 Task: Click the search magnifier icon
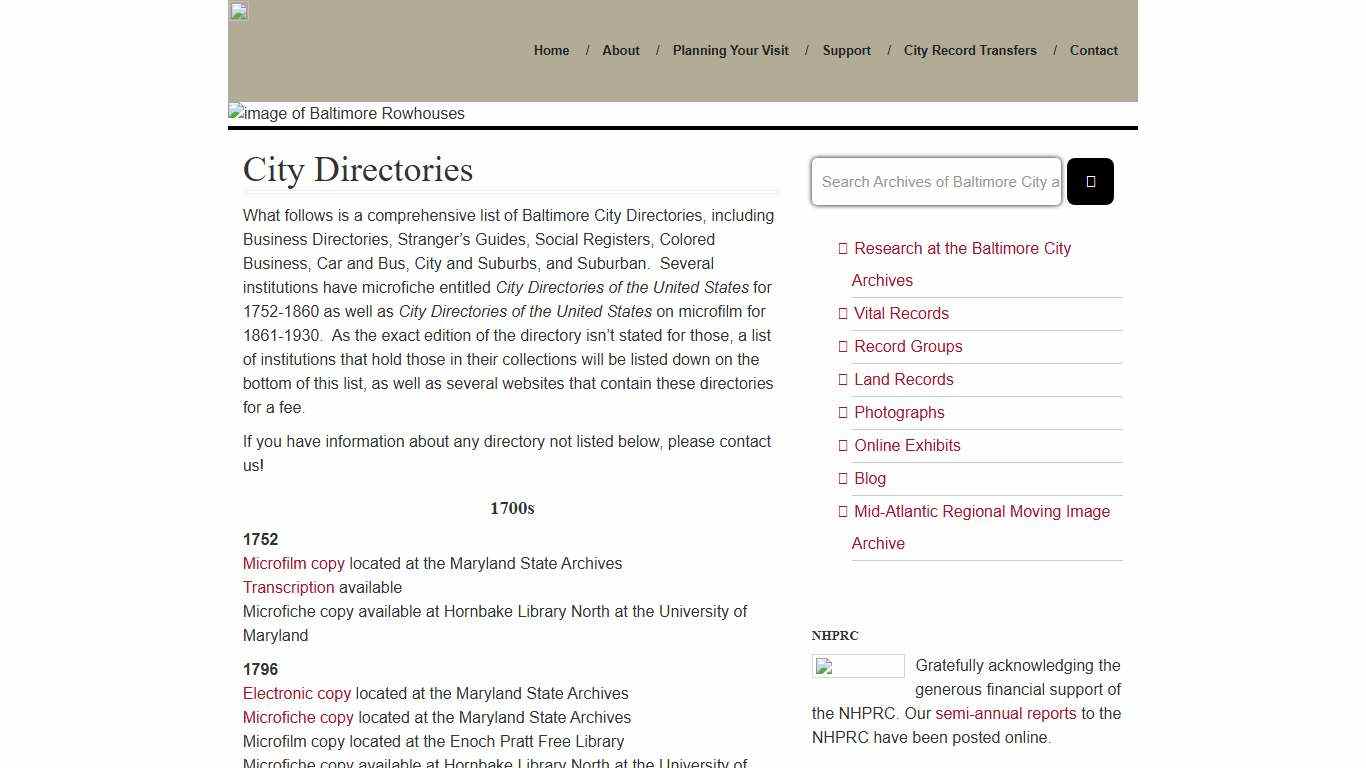point(1090,181)
